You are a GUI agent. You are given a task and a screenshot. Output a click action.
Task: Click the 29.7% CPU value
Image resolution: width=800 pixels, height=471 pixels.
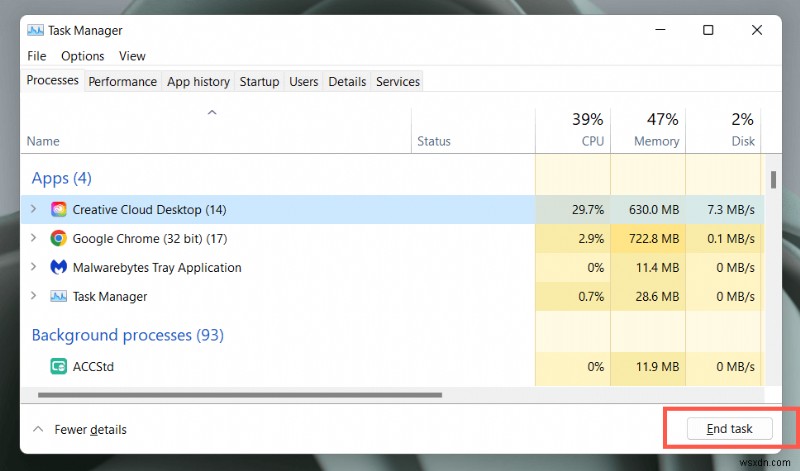pyautogui.click(x=588, y=210)
